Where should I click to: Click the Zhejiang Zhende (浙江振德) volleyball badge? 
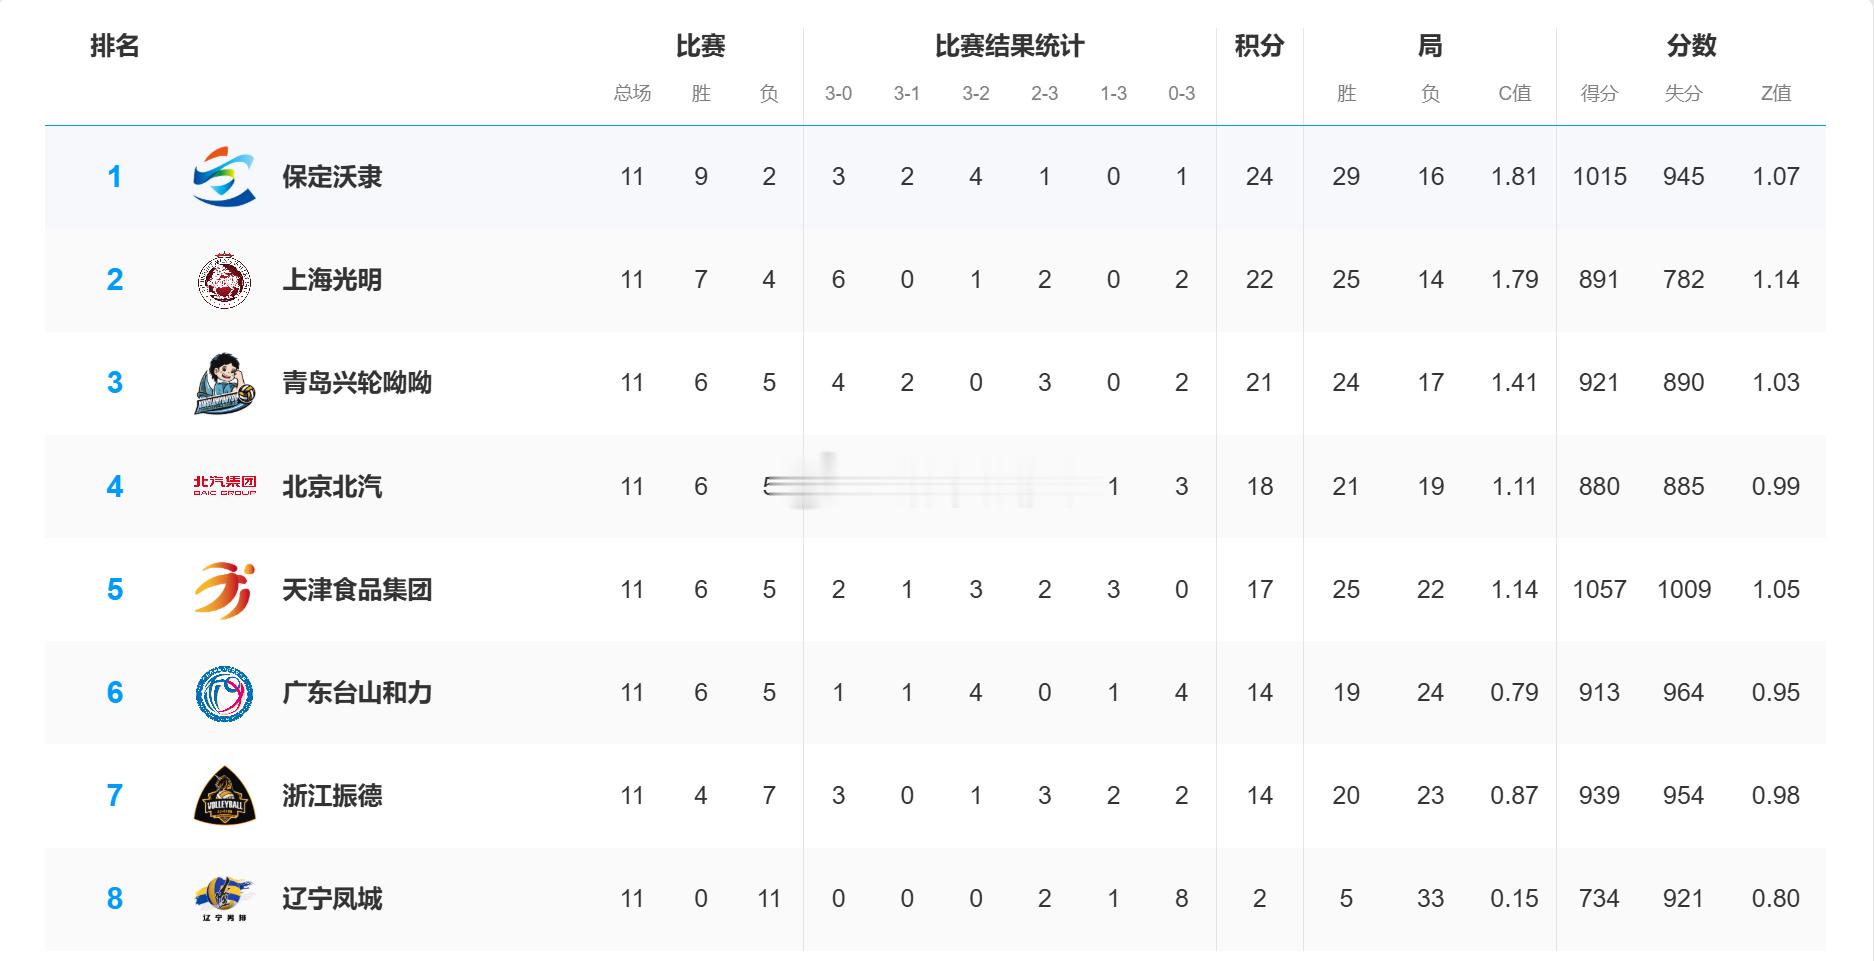[224, 796]
